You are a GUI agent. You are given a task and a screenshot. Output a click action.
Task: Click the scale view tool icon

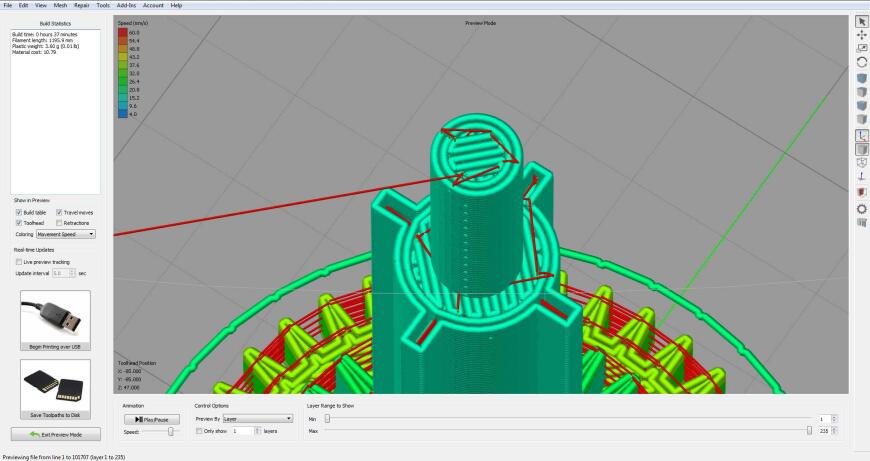861,49
